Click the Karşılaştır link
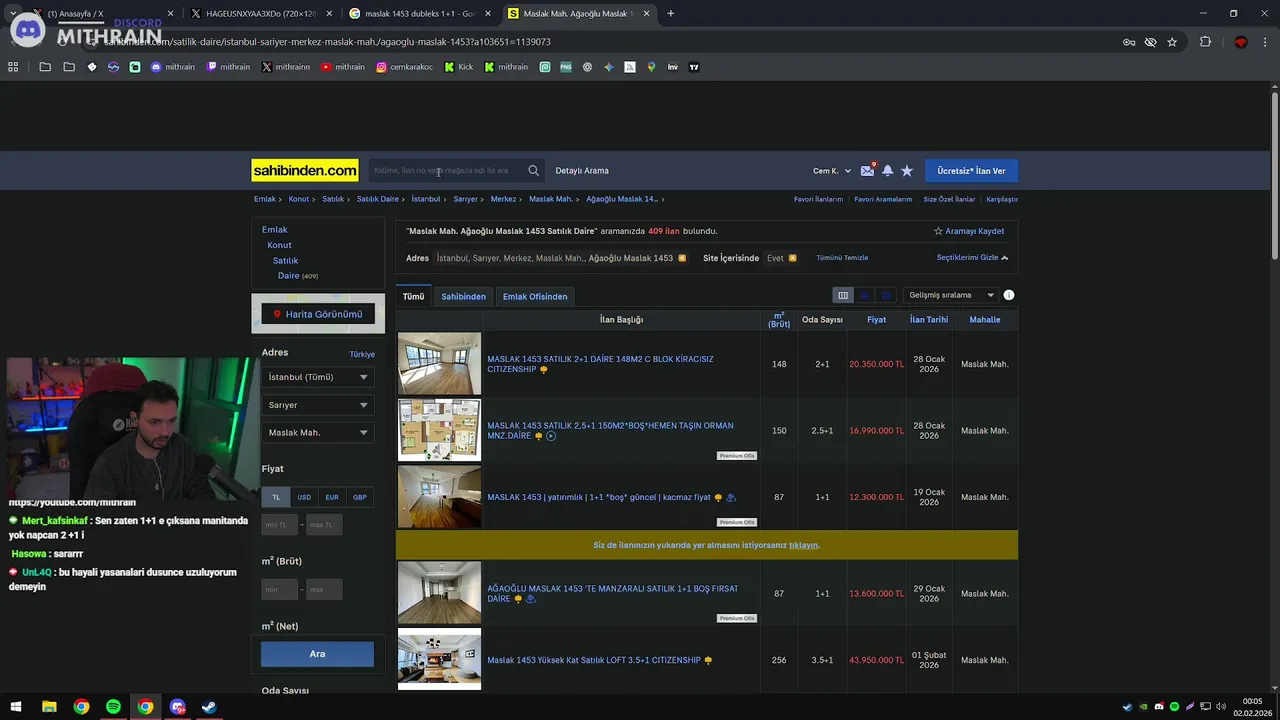This screenshot has width=1280, height=720. [x=1002, y=199]
